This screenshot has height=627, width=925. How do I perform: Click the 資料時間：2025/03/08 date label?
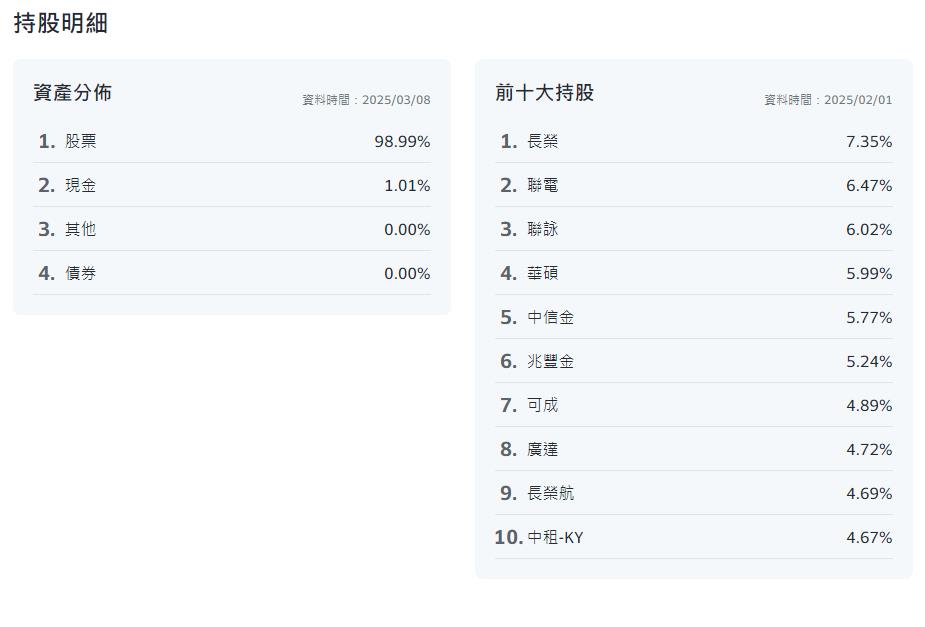(x=366, y=100)
